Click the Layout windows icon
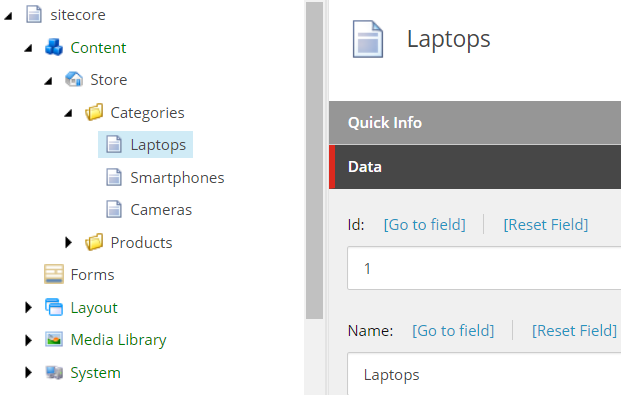This screenshot has height=402, width=621. coord(54,307)
